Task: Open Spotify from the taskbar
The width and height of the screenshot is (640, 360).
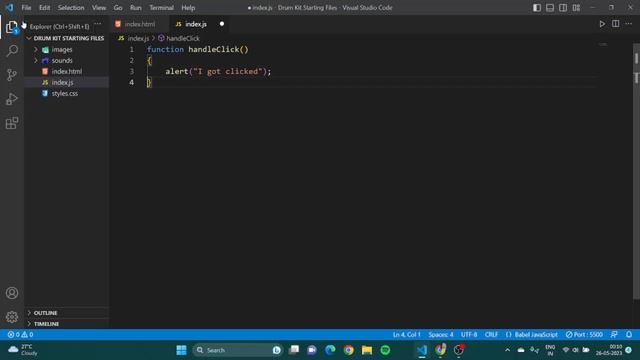Action: tap(385, 350)
